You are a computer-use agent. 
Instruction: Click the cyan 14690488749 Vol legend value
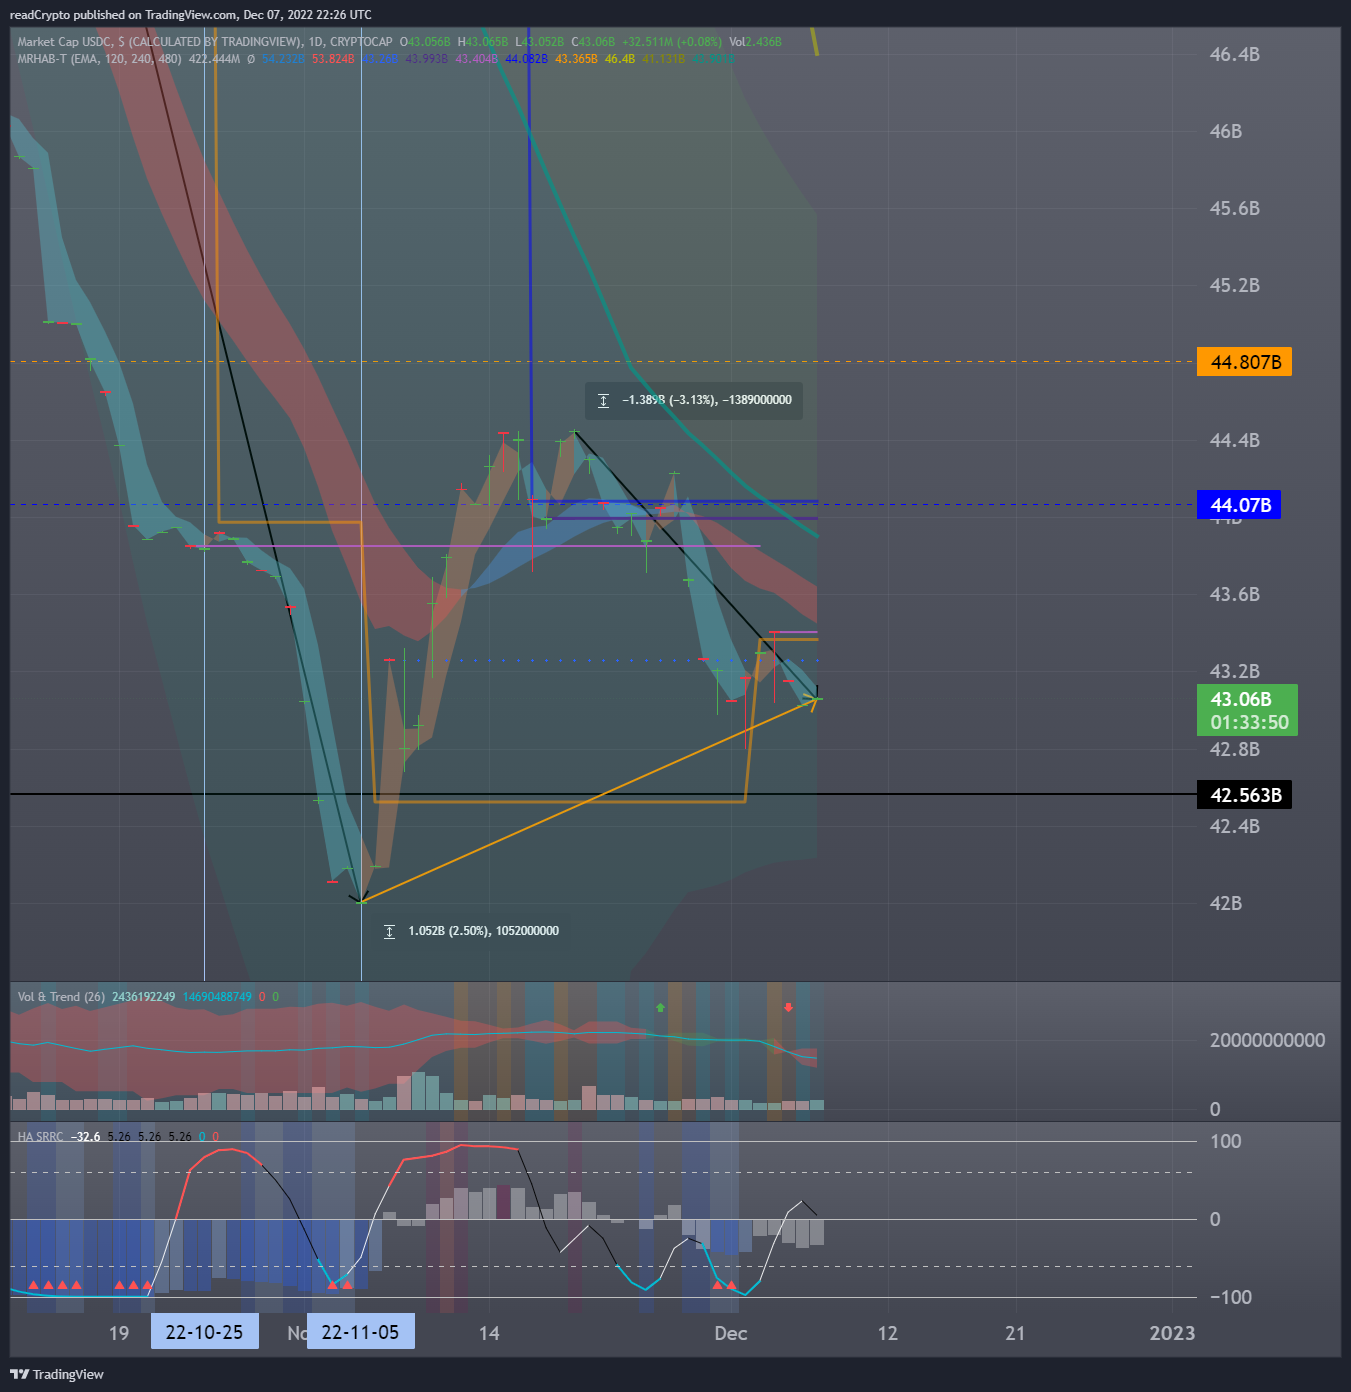pyautogui.click(x=217, y=997)
